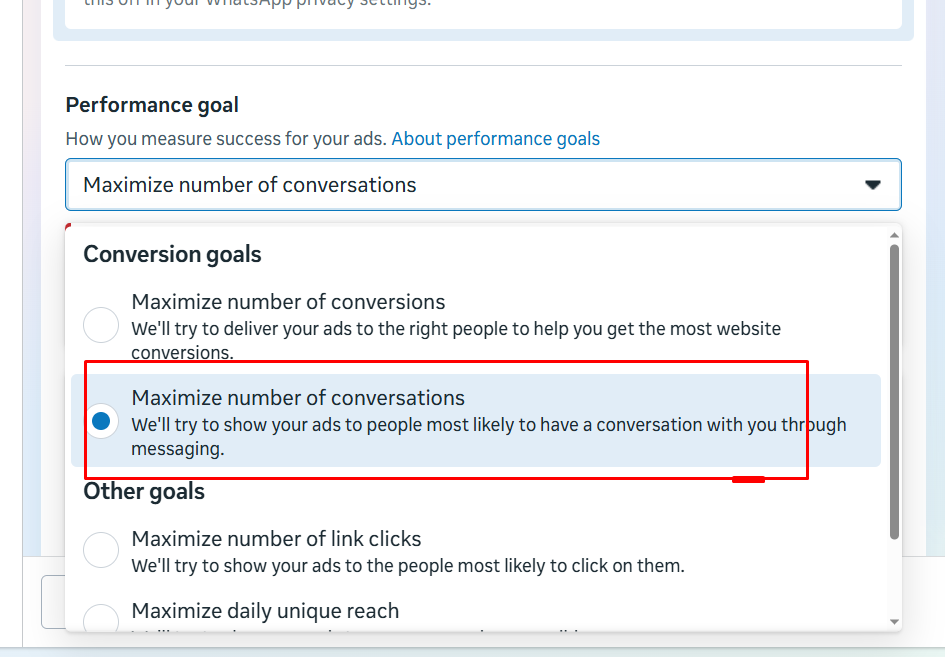The width and height of the screenshot is (945, 657).
Task: Click the 'Performance goal' field label
Action: tap(152, 105)
